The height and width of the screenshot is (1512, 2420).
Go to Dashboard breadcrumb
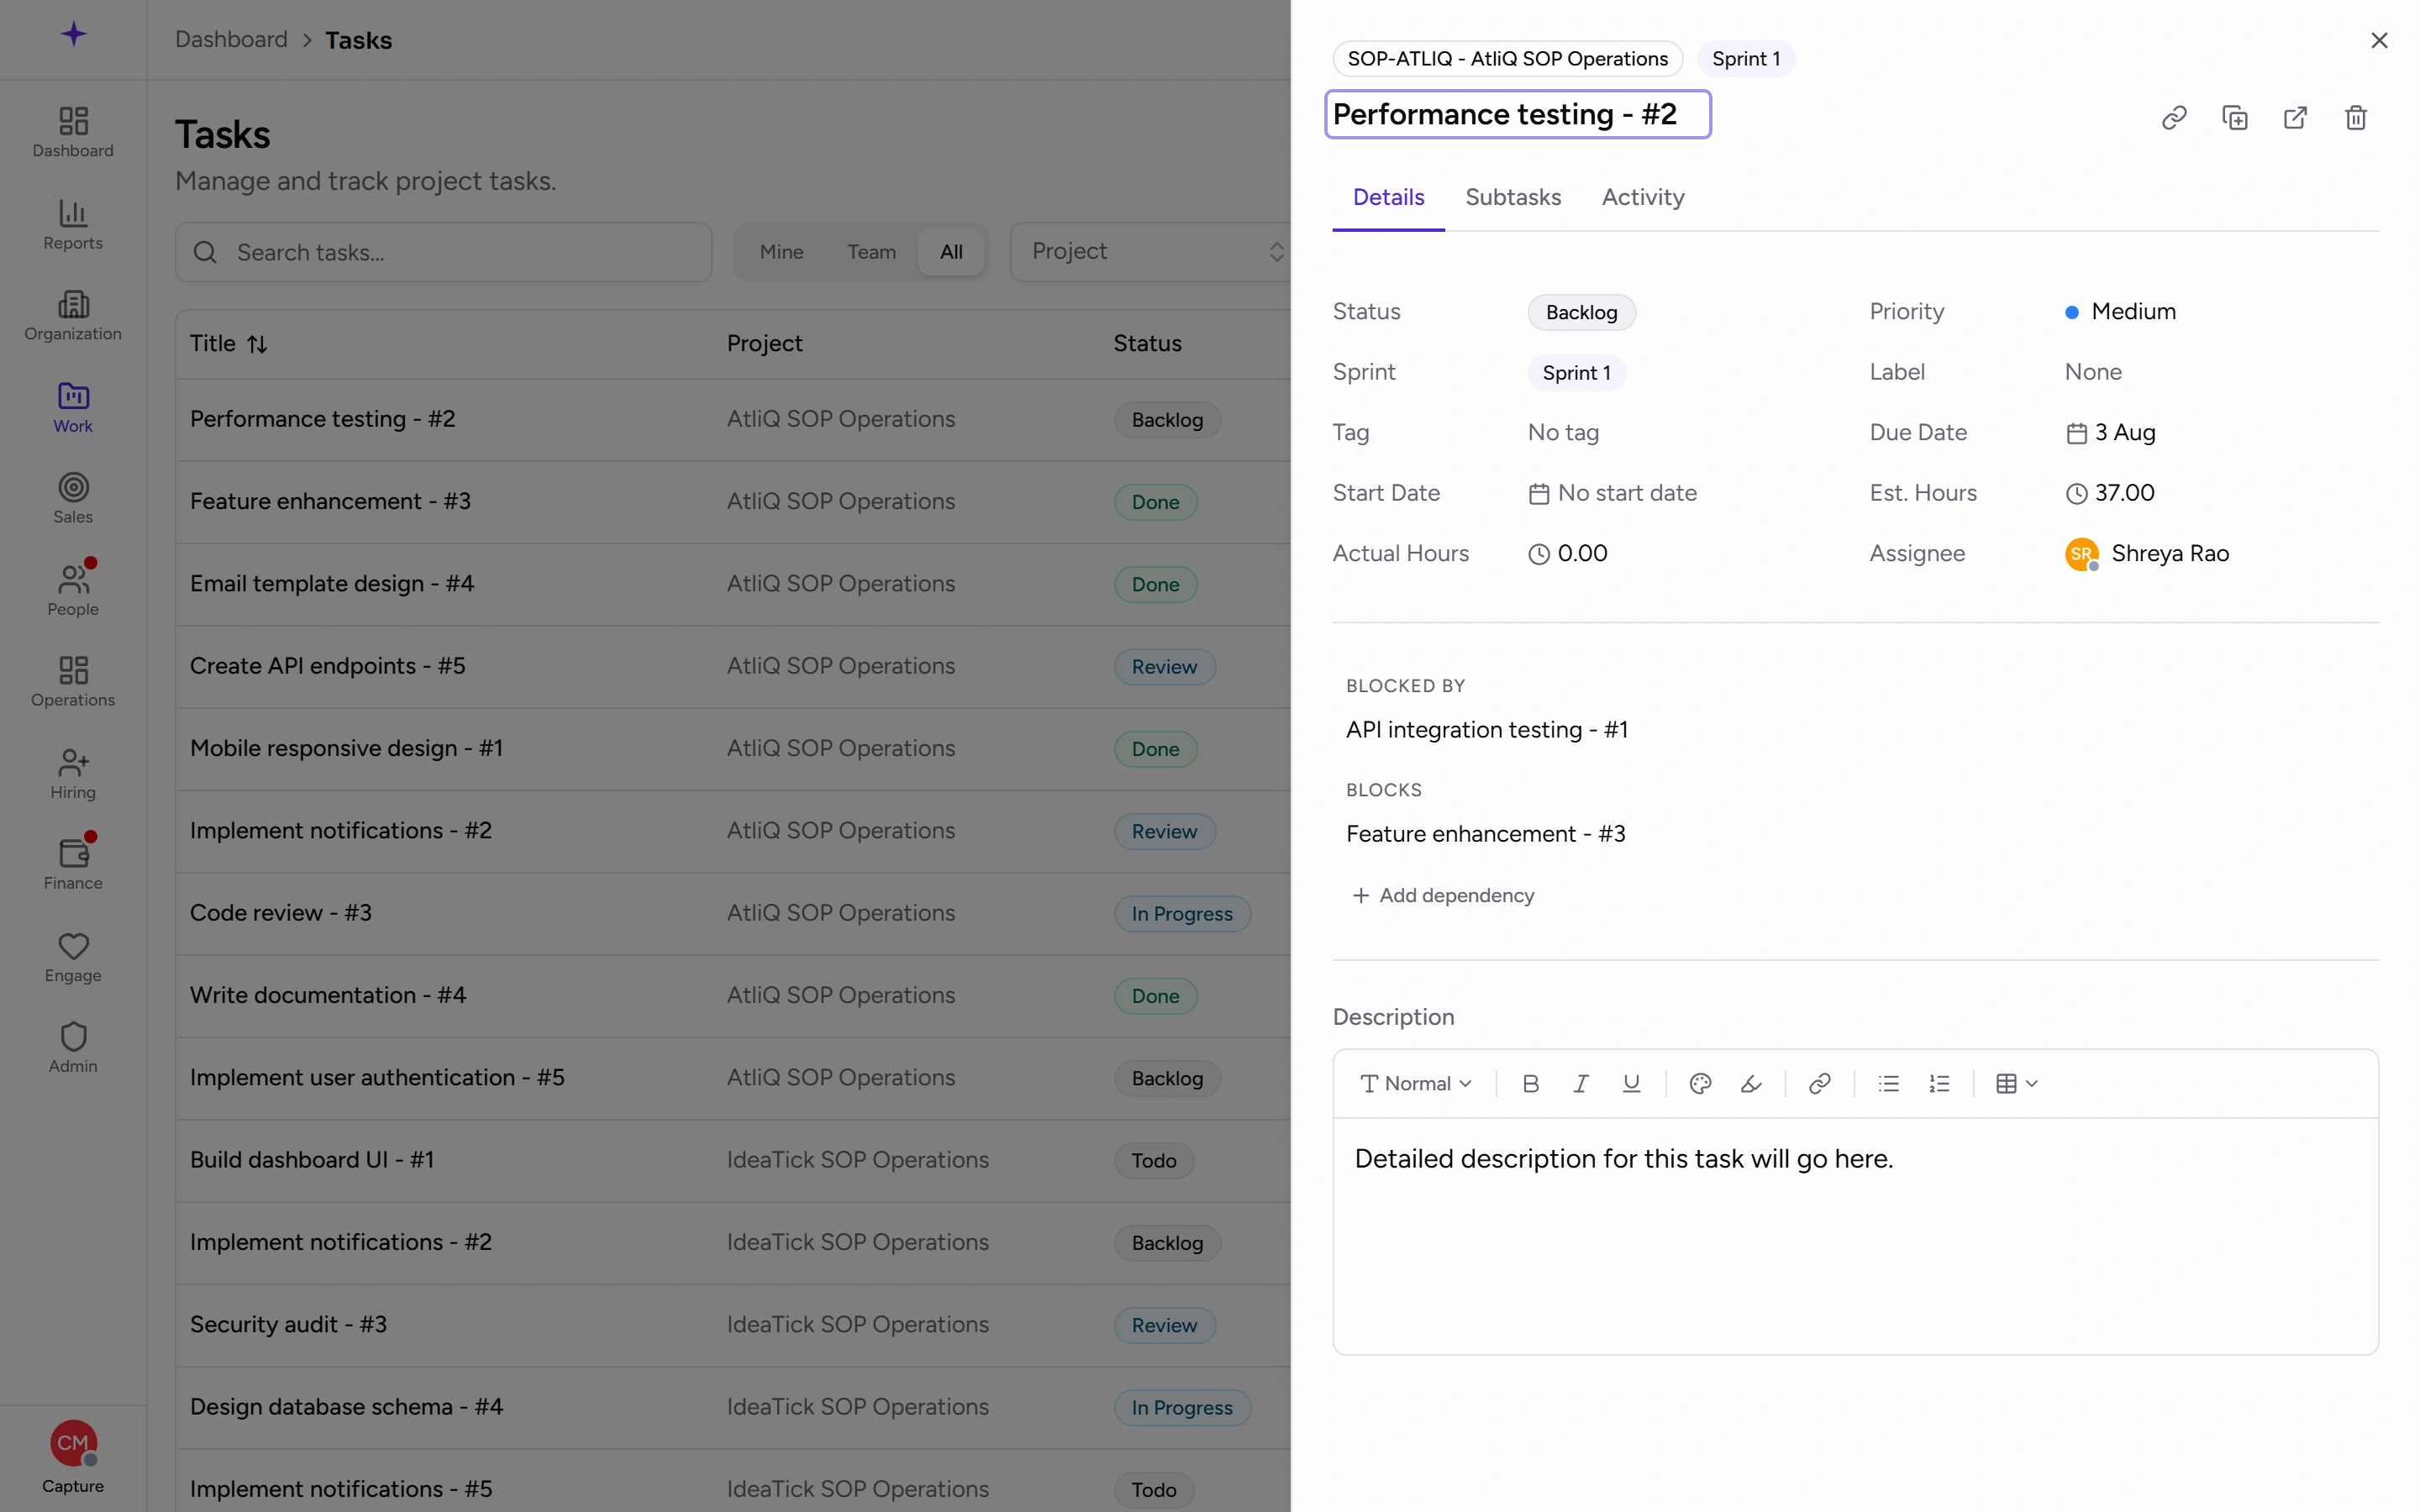(x=231, y=39)
